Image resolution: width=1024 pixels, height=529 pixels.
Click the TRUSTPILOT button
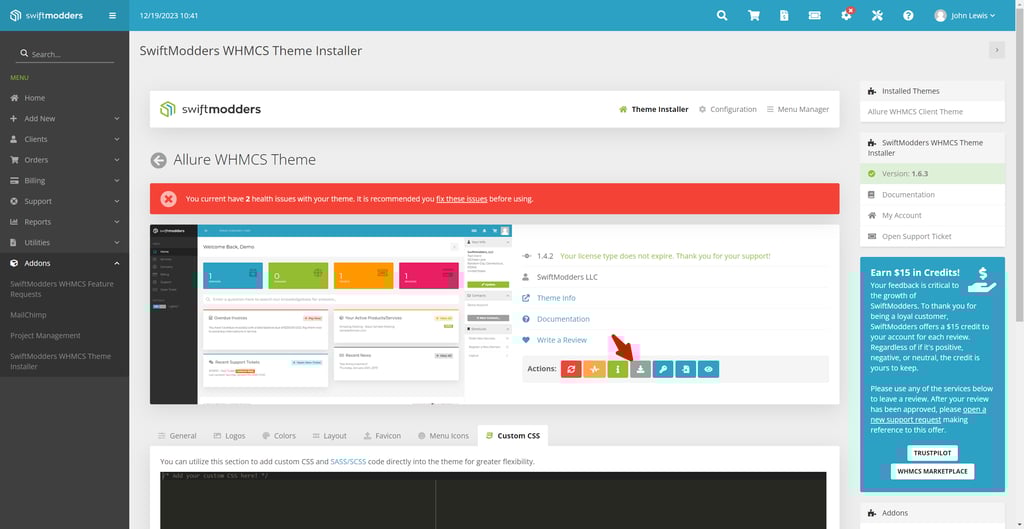(x=932, y=453)
